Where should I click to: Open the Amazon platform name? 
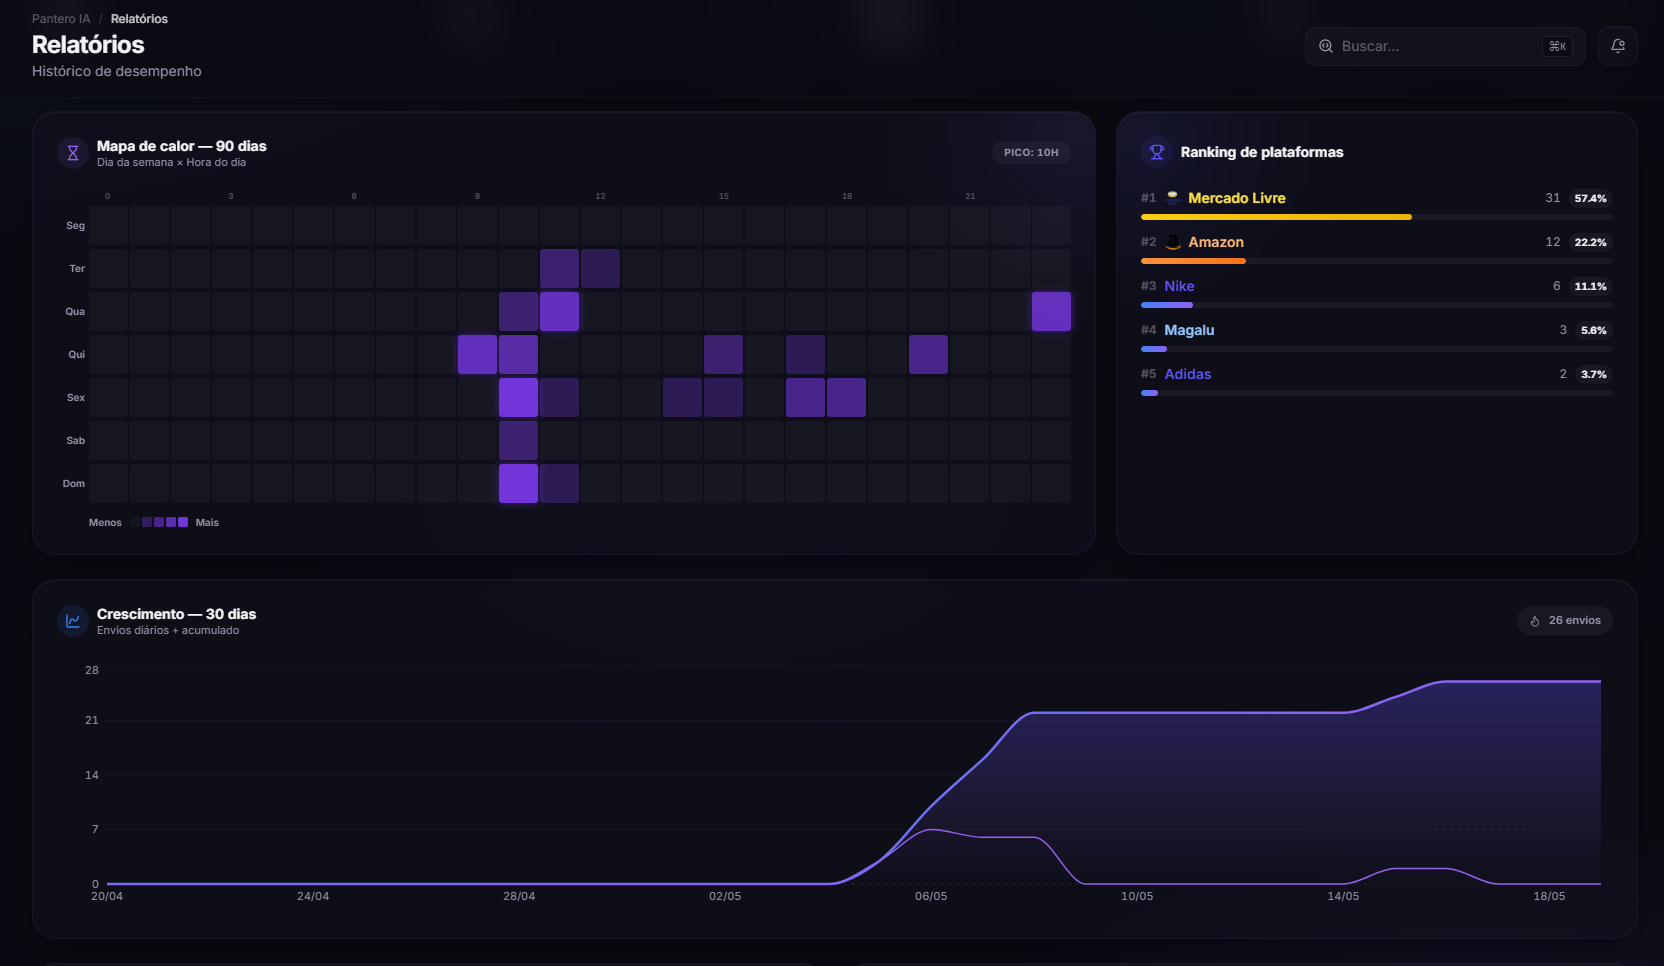[x=1216, y=242]
